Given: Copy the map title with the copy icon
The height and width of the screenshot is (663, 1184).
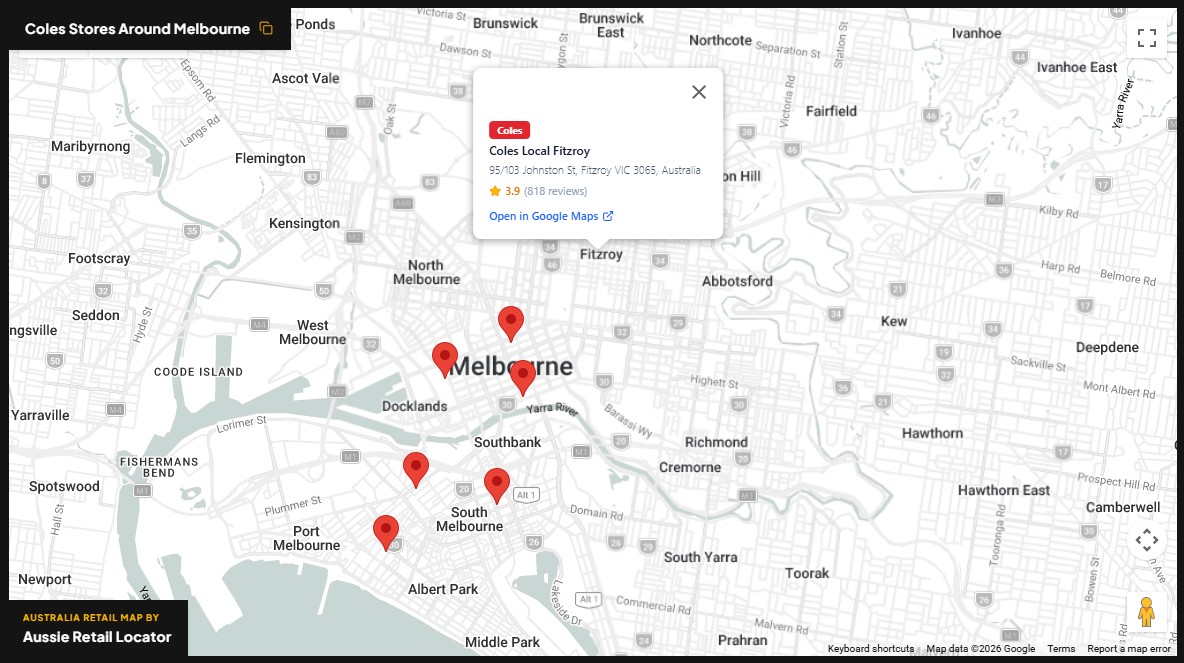Looking at the screenshot, I should point(266,28).
